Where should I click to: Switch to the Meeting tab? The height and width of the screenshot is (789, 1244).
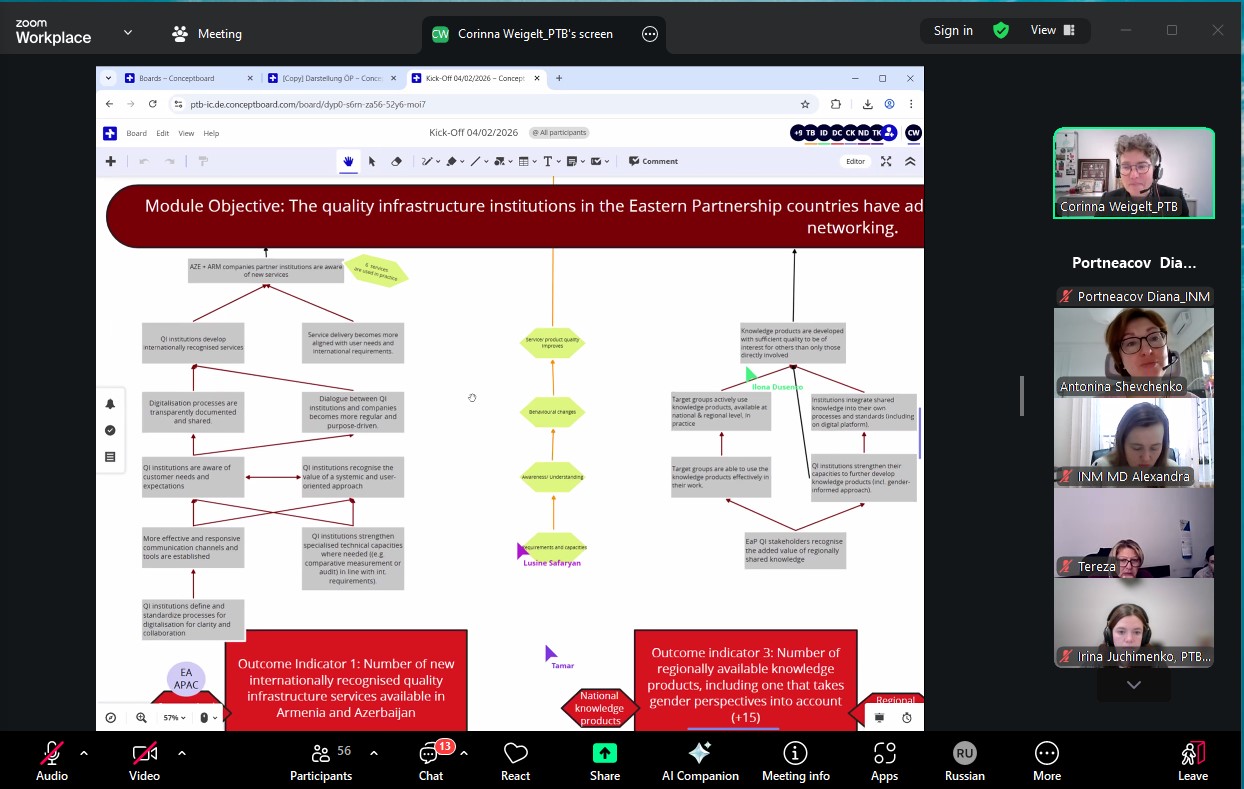207,33
